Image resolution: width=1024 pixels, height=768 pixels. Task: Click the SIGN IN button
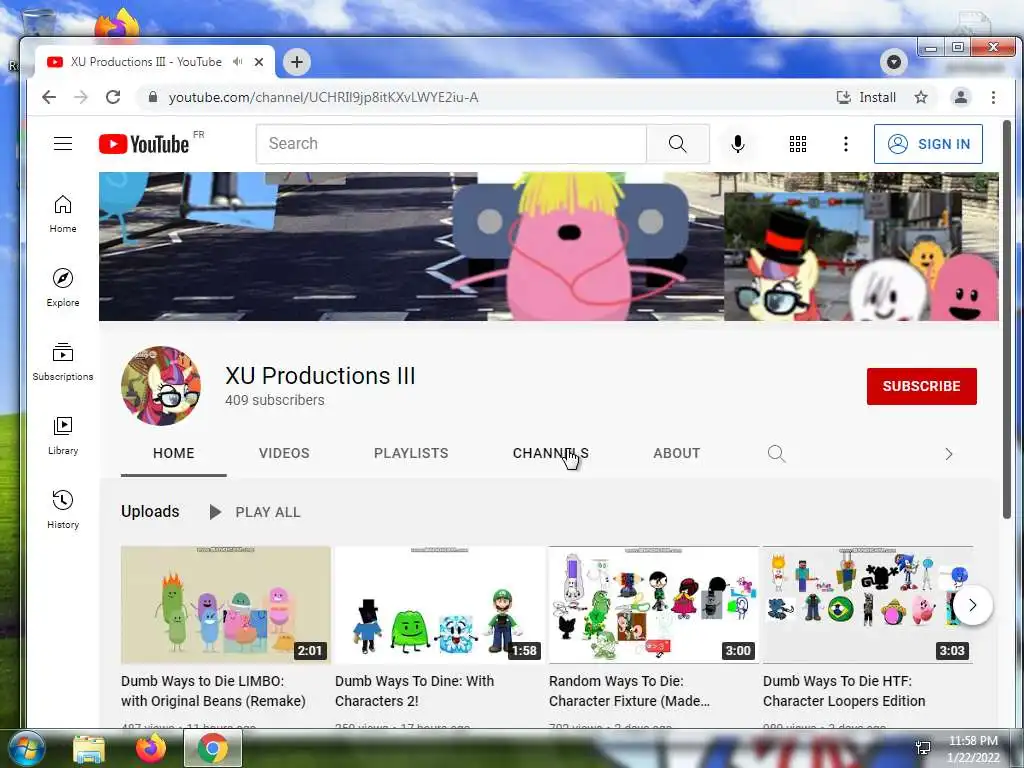(928, 144)
